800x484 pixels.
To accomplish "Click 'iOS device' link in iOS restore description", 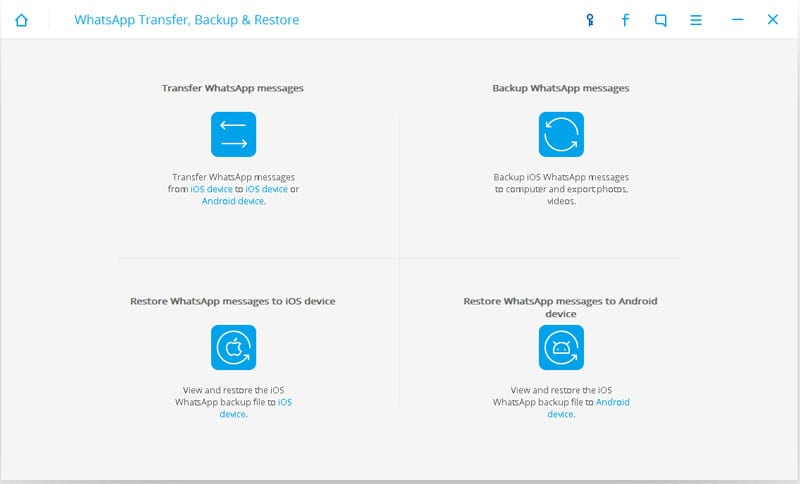I will pos(256,408).
